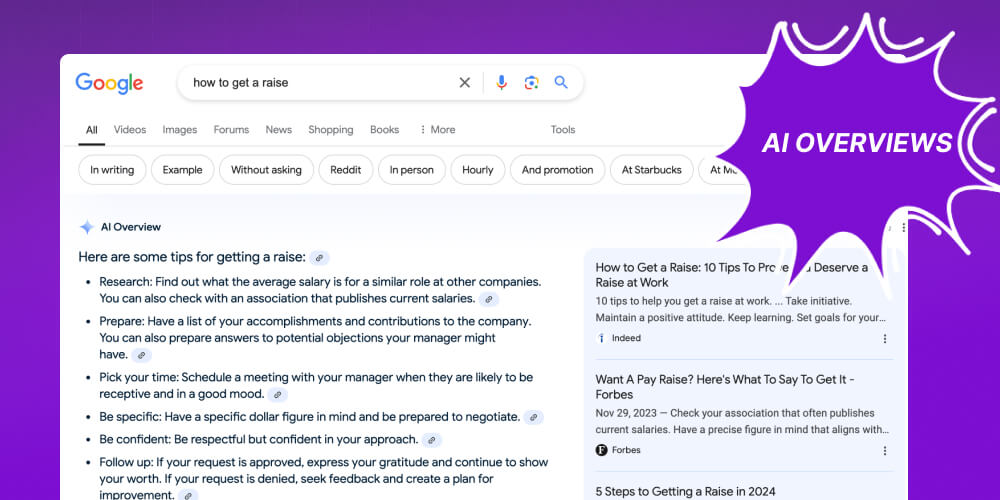Viewport: 1000px width, 500px height.
Task: Open 'Want A Pay Raise?' Forbes article
Action: [x=725, y=387]
